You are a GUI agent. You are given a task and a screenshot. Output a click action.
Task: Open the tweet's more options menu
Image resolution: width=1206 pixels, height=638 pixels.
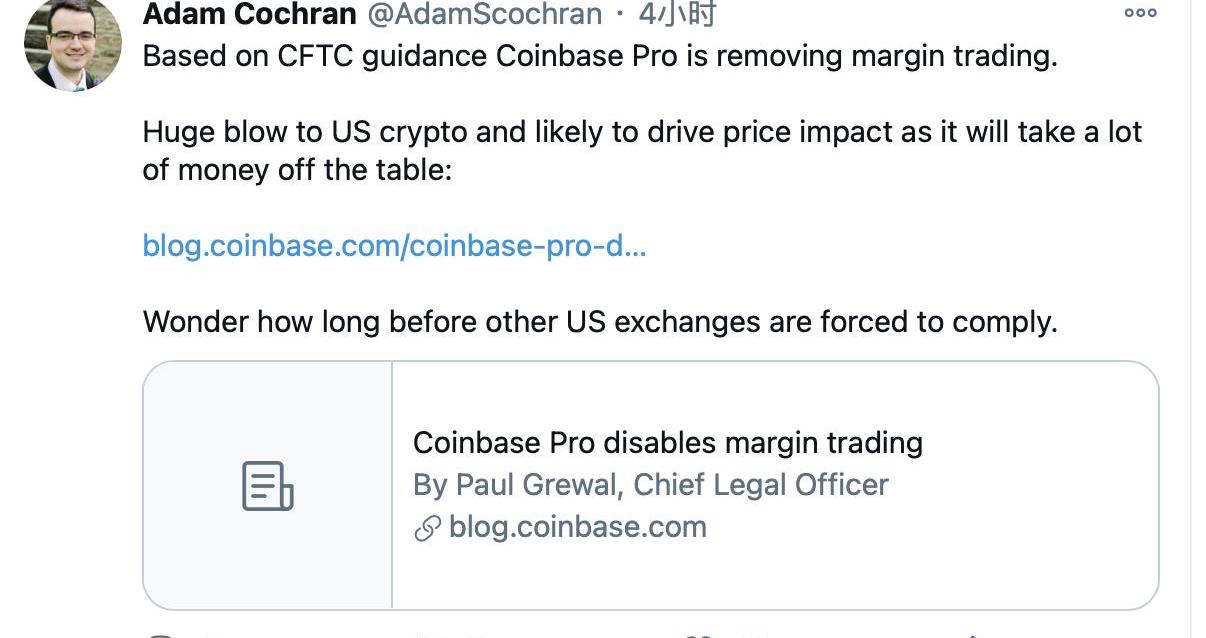pyautogui.click(x=1140, y=13)
